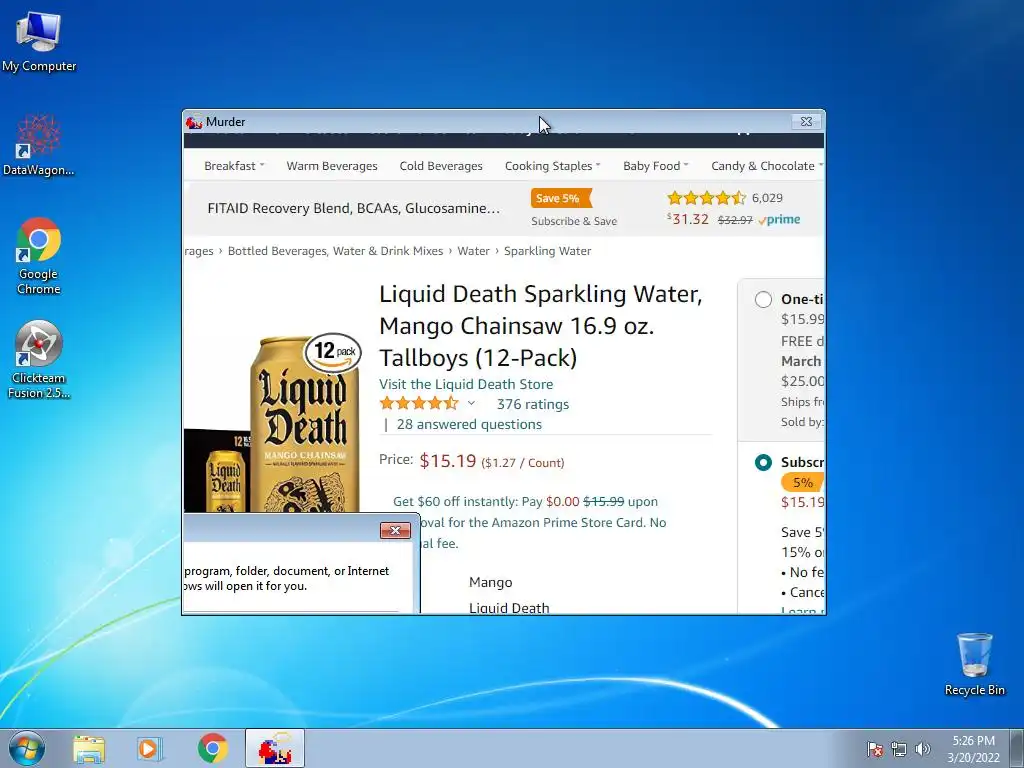The height and width of the screenshot is (768, 1024).
Task: Expand the Cooking Staples dropdown
Action: click(552, 166)
